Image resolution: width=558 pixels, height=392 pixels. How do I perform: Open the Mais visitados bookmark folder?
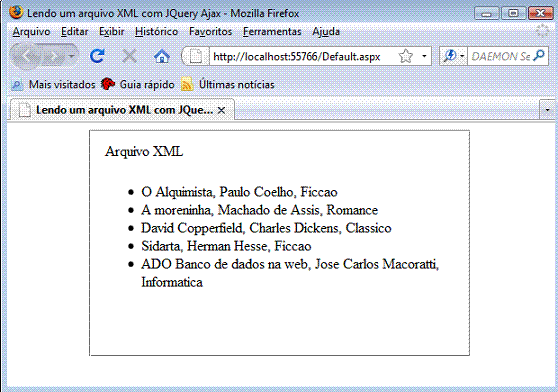(x=53, y=85)
